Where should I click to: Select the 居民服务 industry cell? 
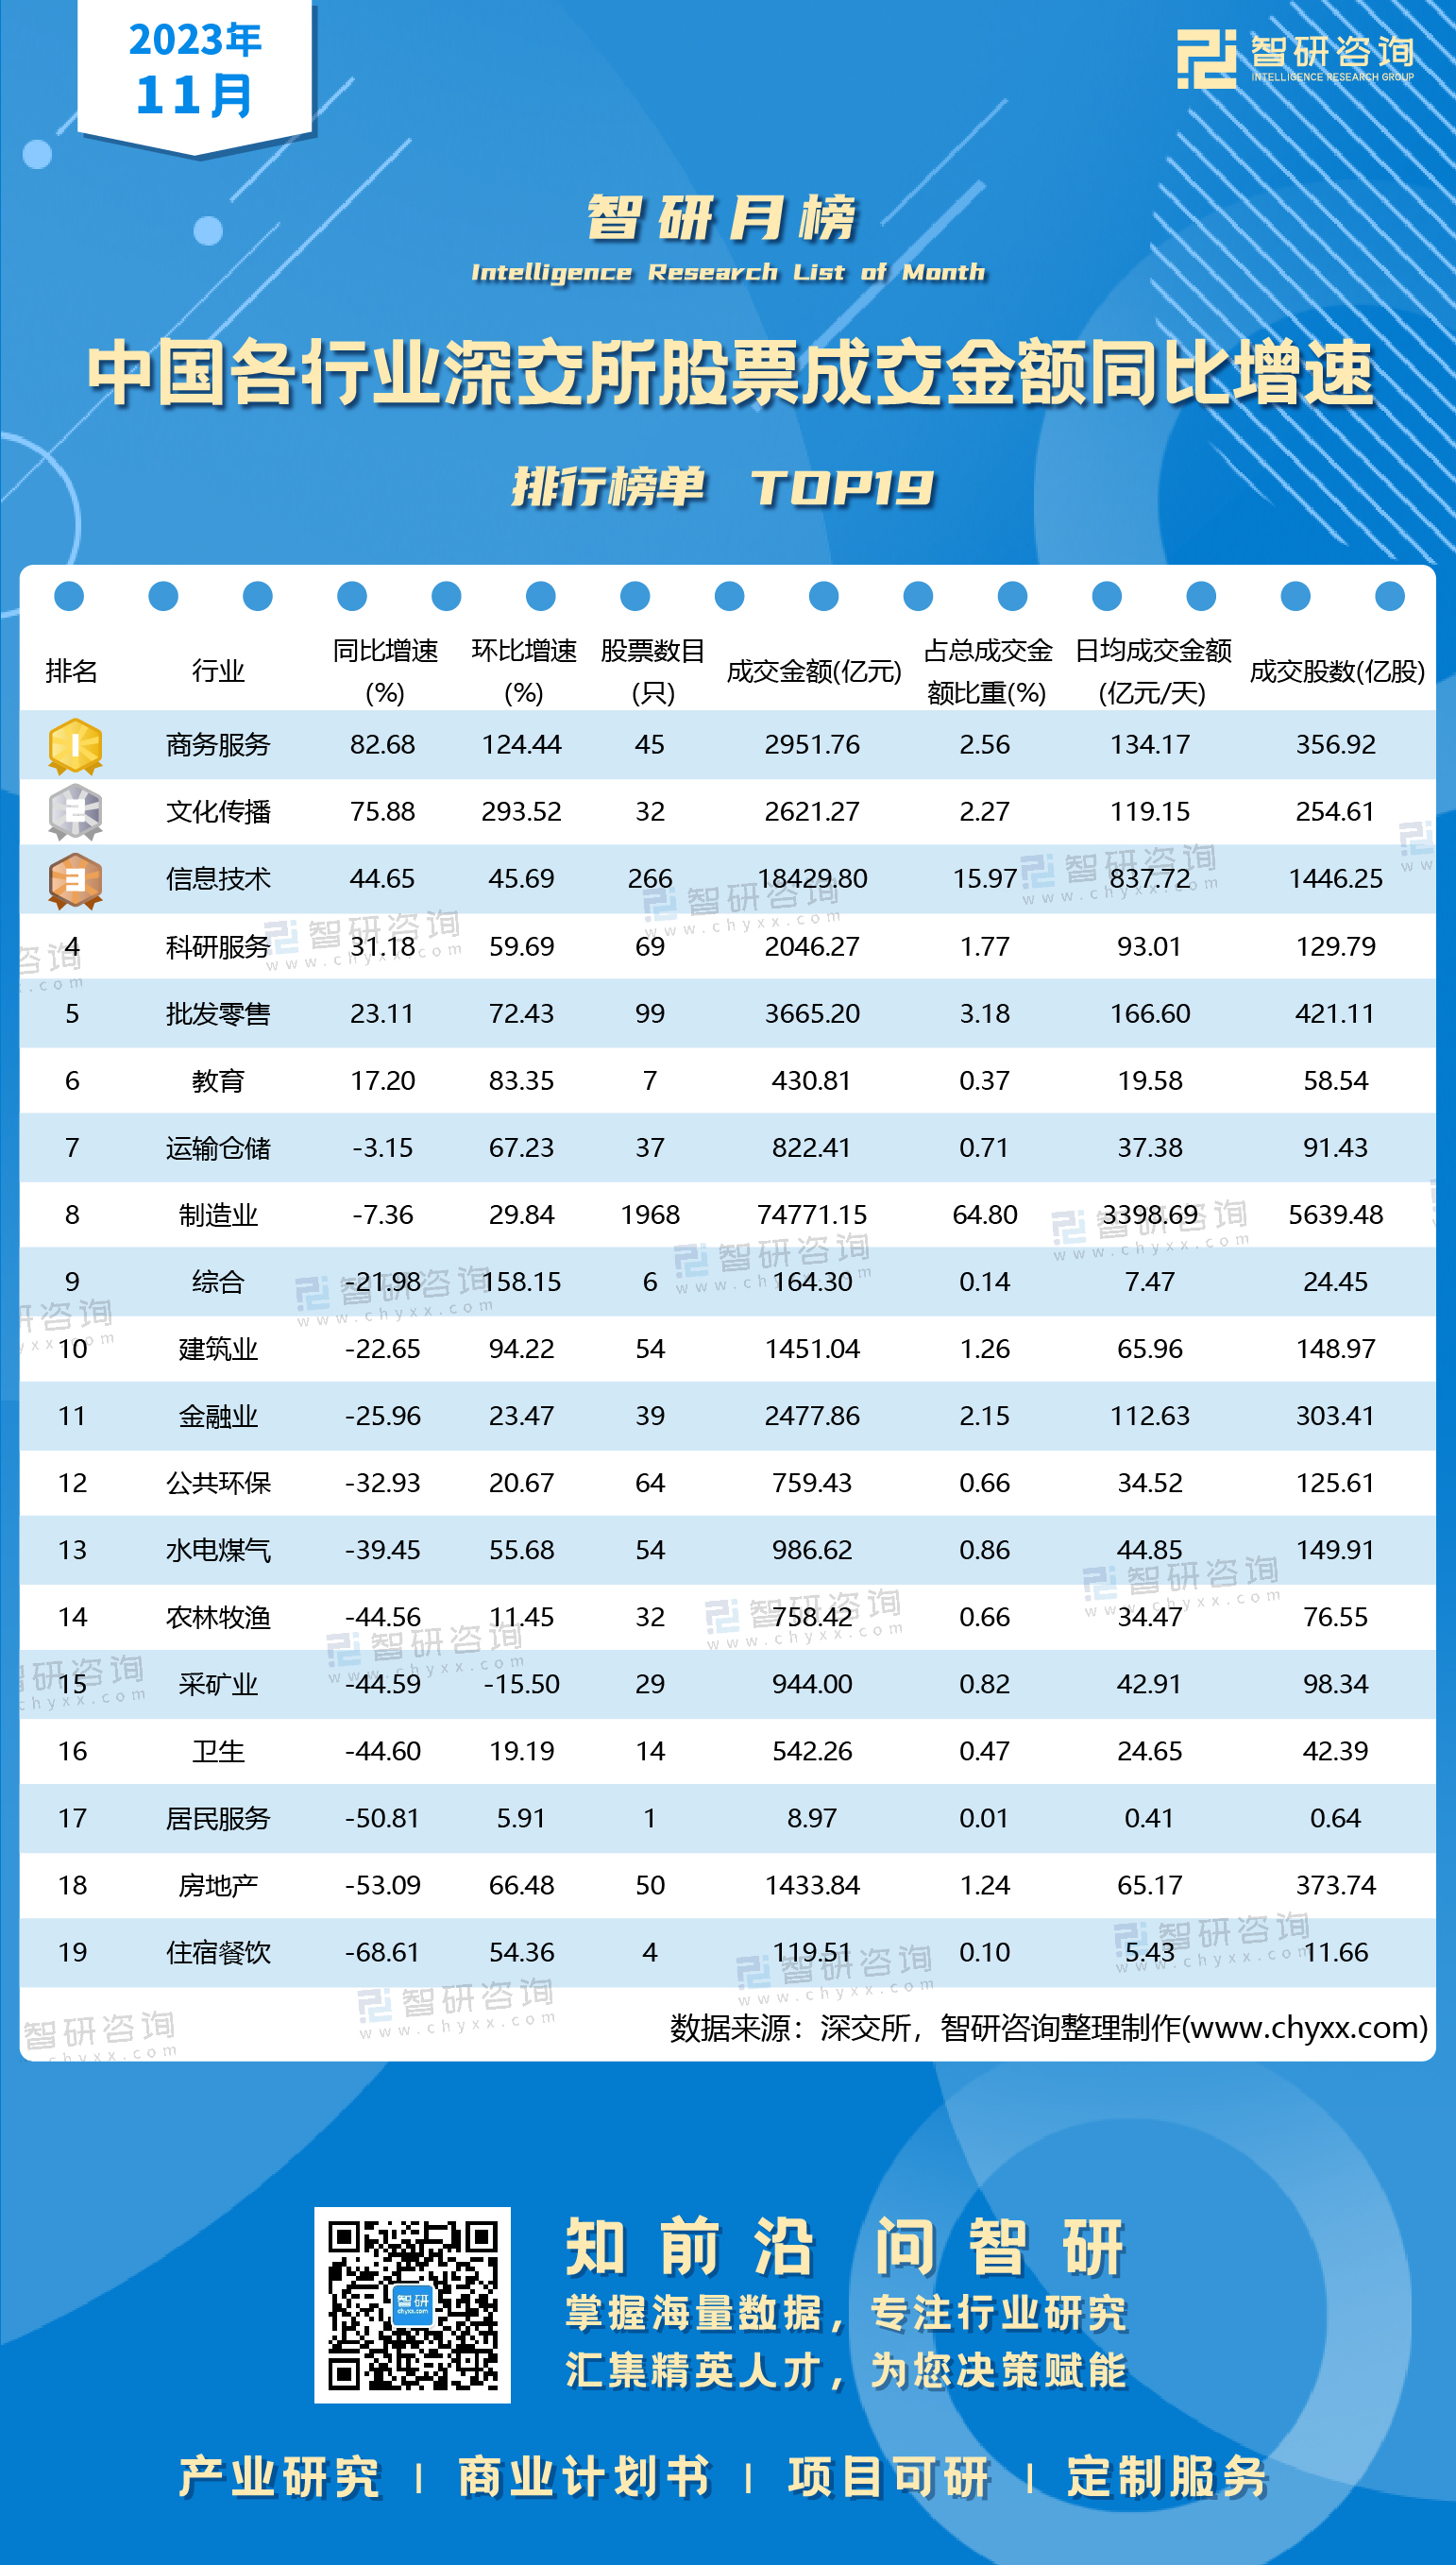pyautogui.click(x=218, y=1818)
